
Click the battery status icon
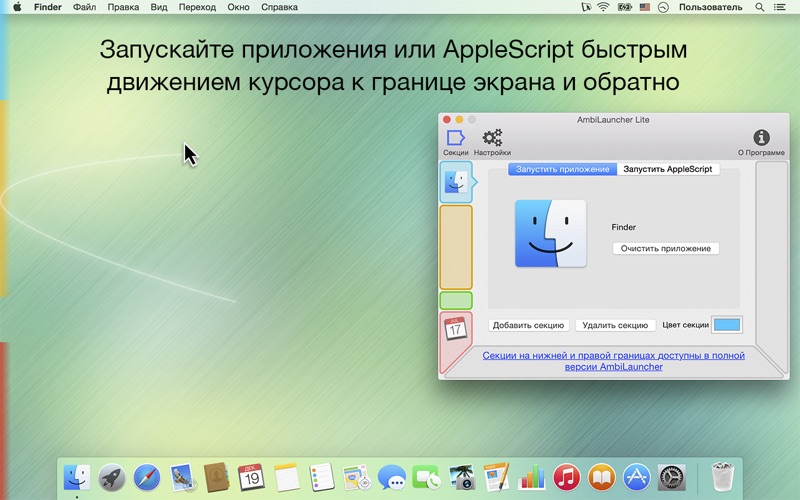[x=624, y=7]
